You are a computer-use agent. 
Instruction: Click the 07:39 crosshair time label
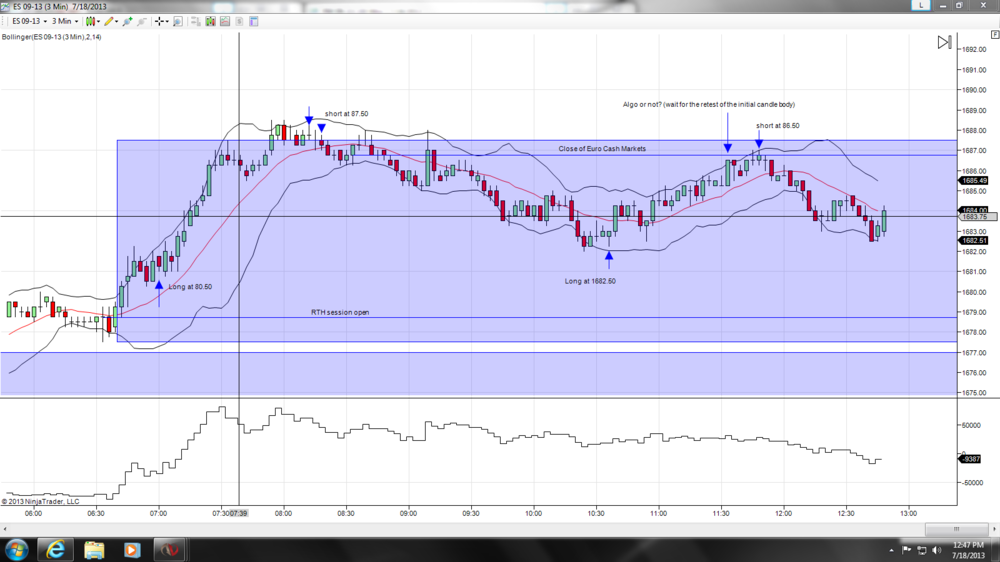click(x=239, y=513)
